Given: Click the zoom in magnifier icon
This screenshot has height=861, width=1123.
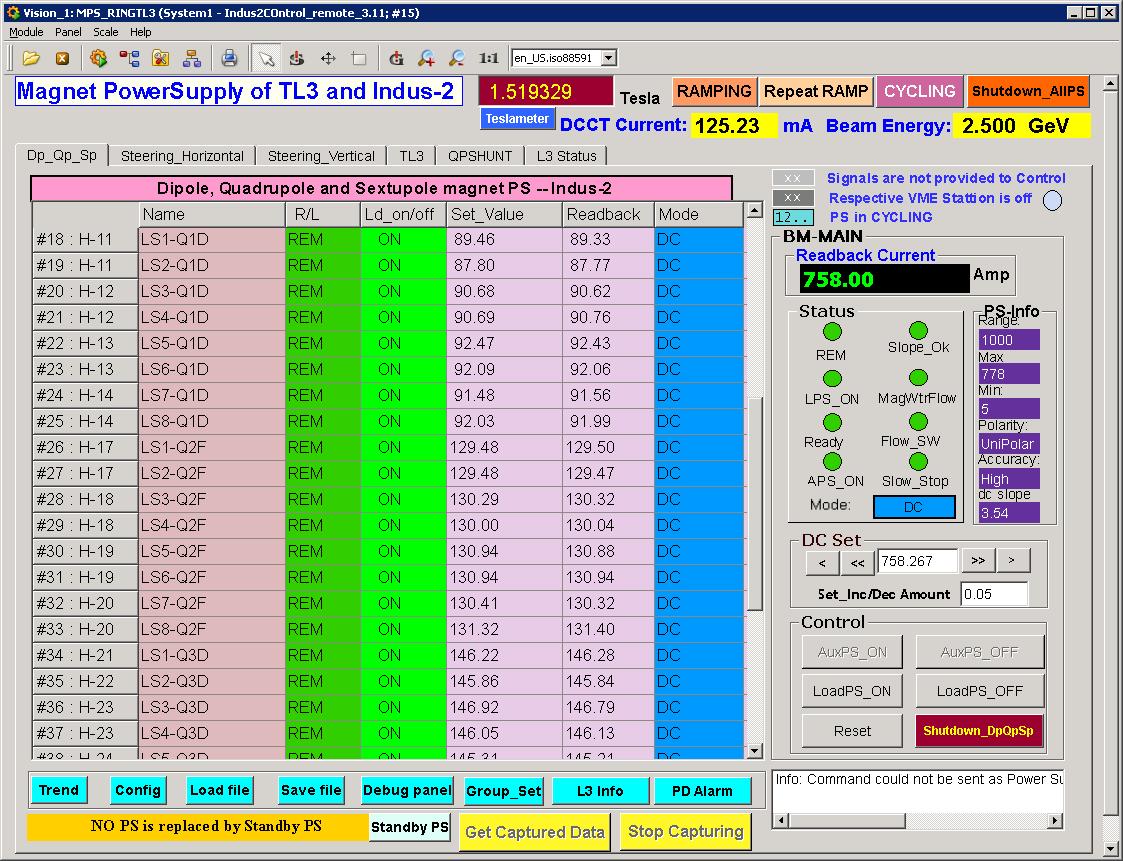Looking at the screenshot, I should click(427, 59).
